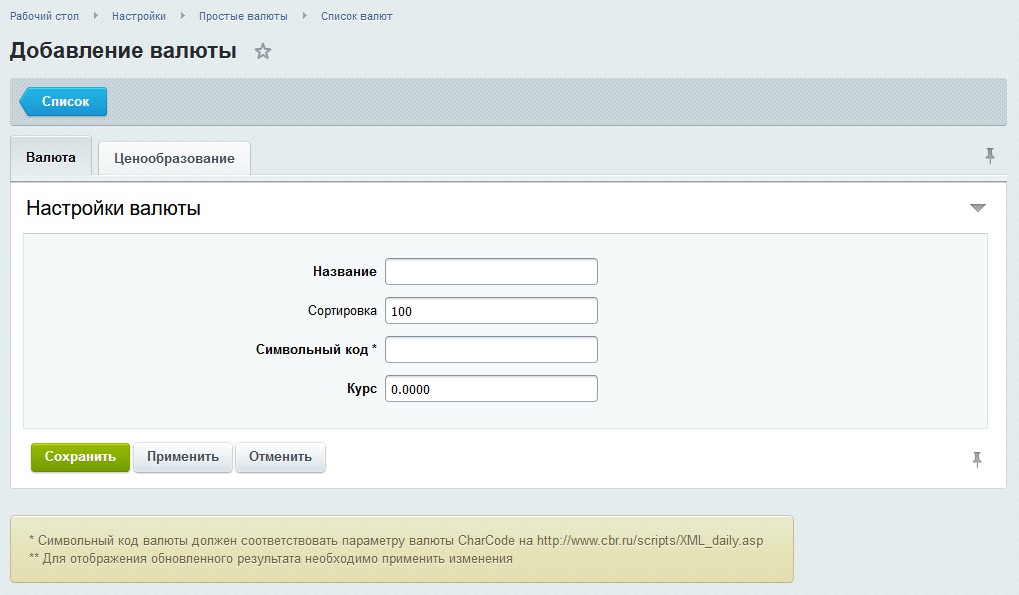Click the Курс input field

tap(491, 388)
